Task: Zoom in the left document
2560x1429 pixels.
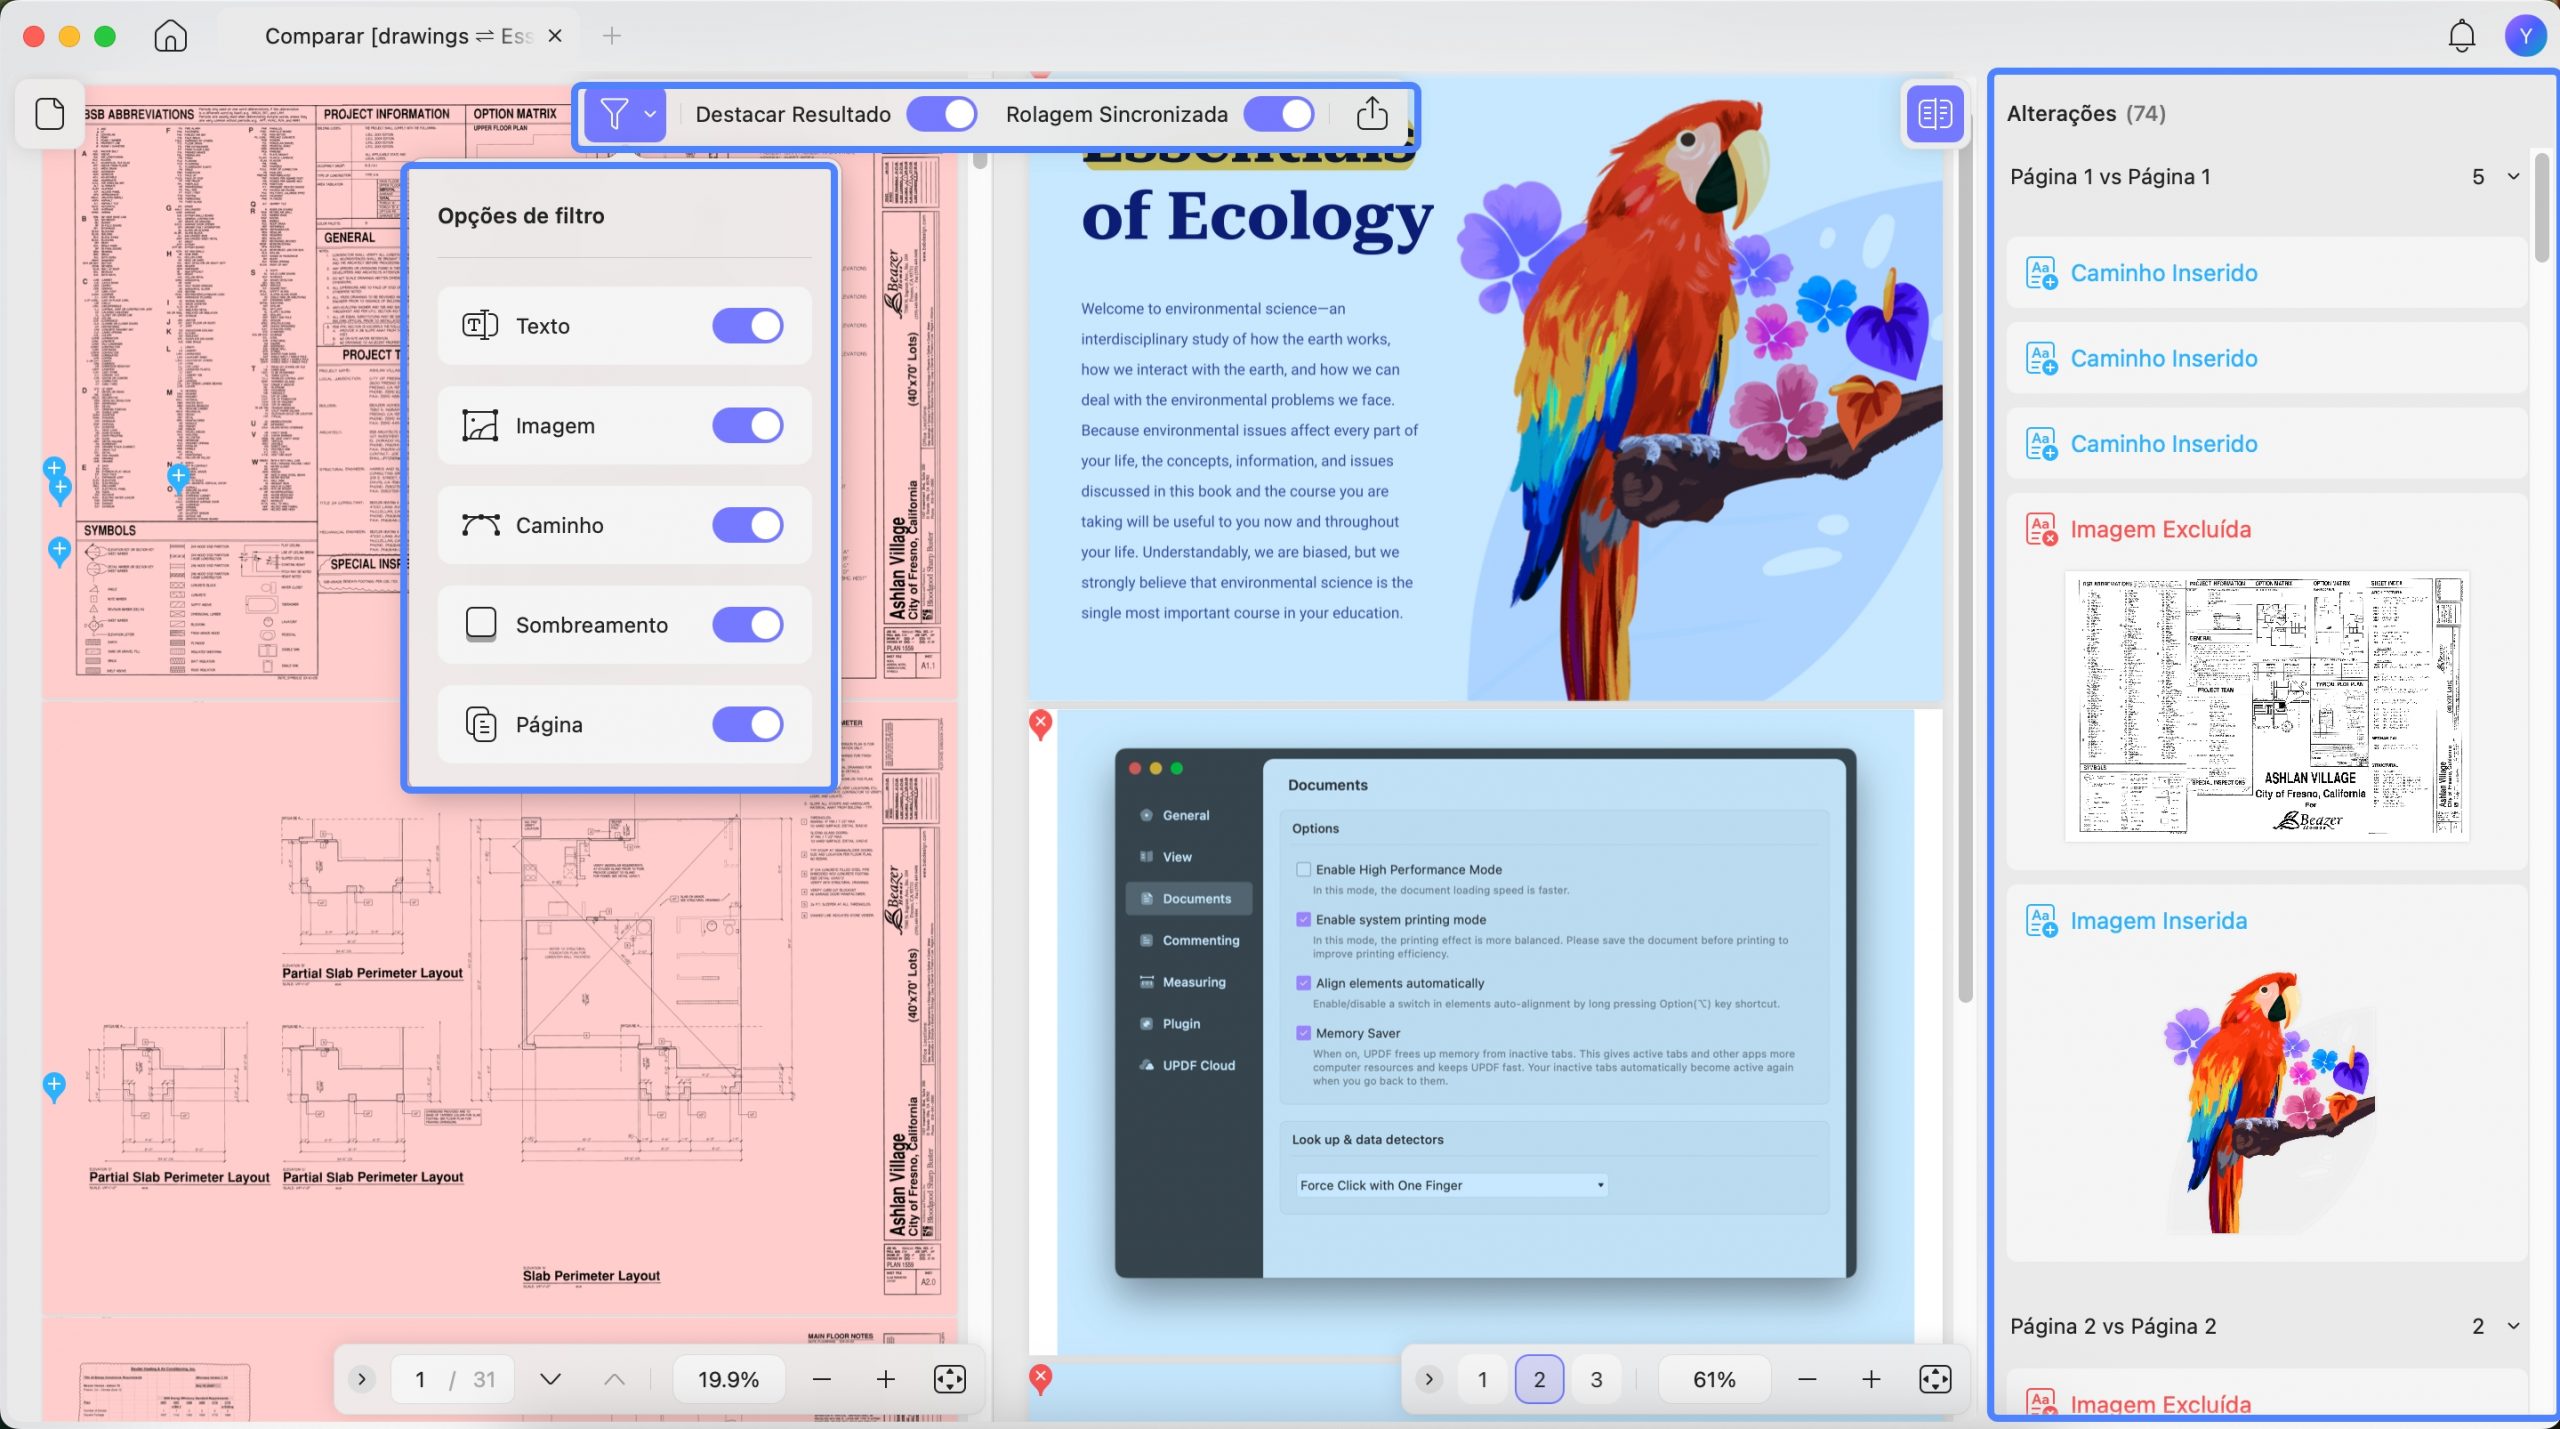Action: click(886, 1380)
